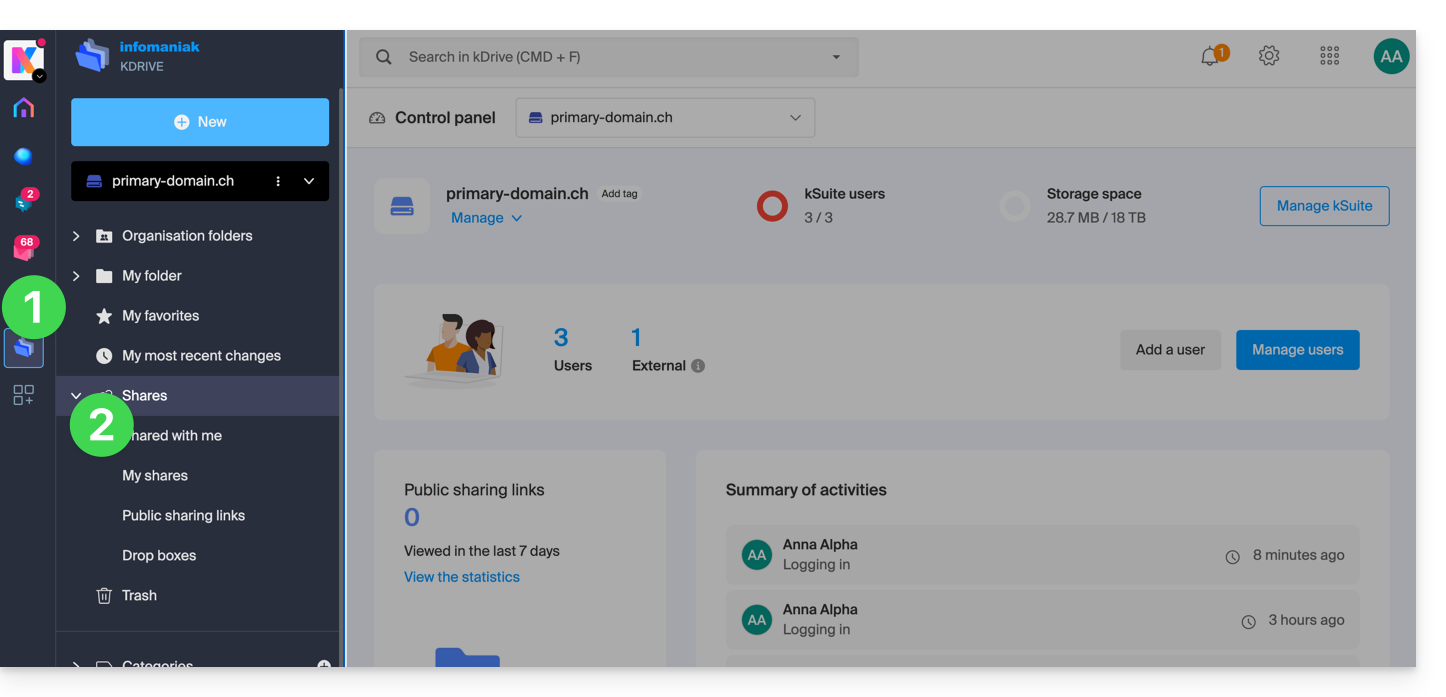This screenshot has height=697, width=1446.
Task: Open the kDrive icon in left rail
Action: (x=24, y=349)
